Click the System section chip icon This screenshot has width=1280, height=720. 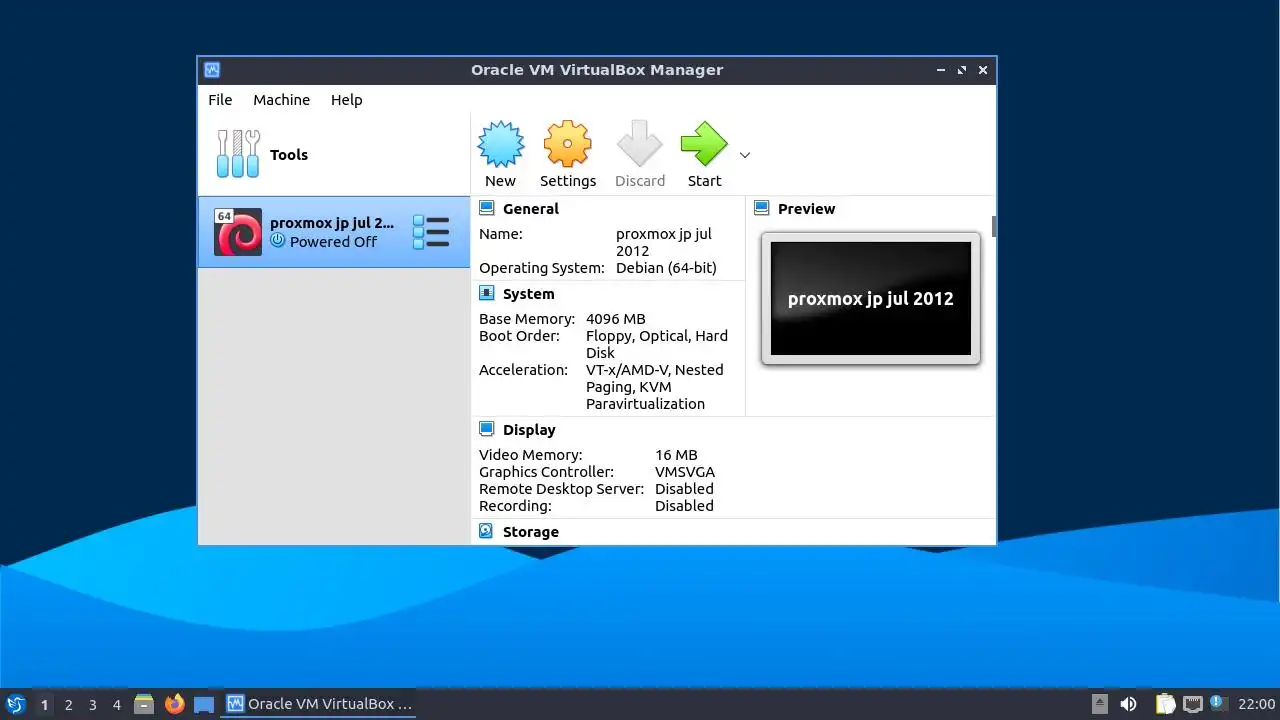point(486,293)
